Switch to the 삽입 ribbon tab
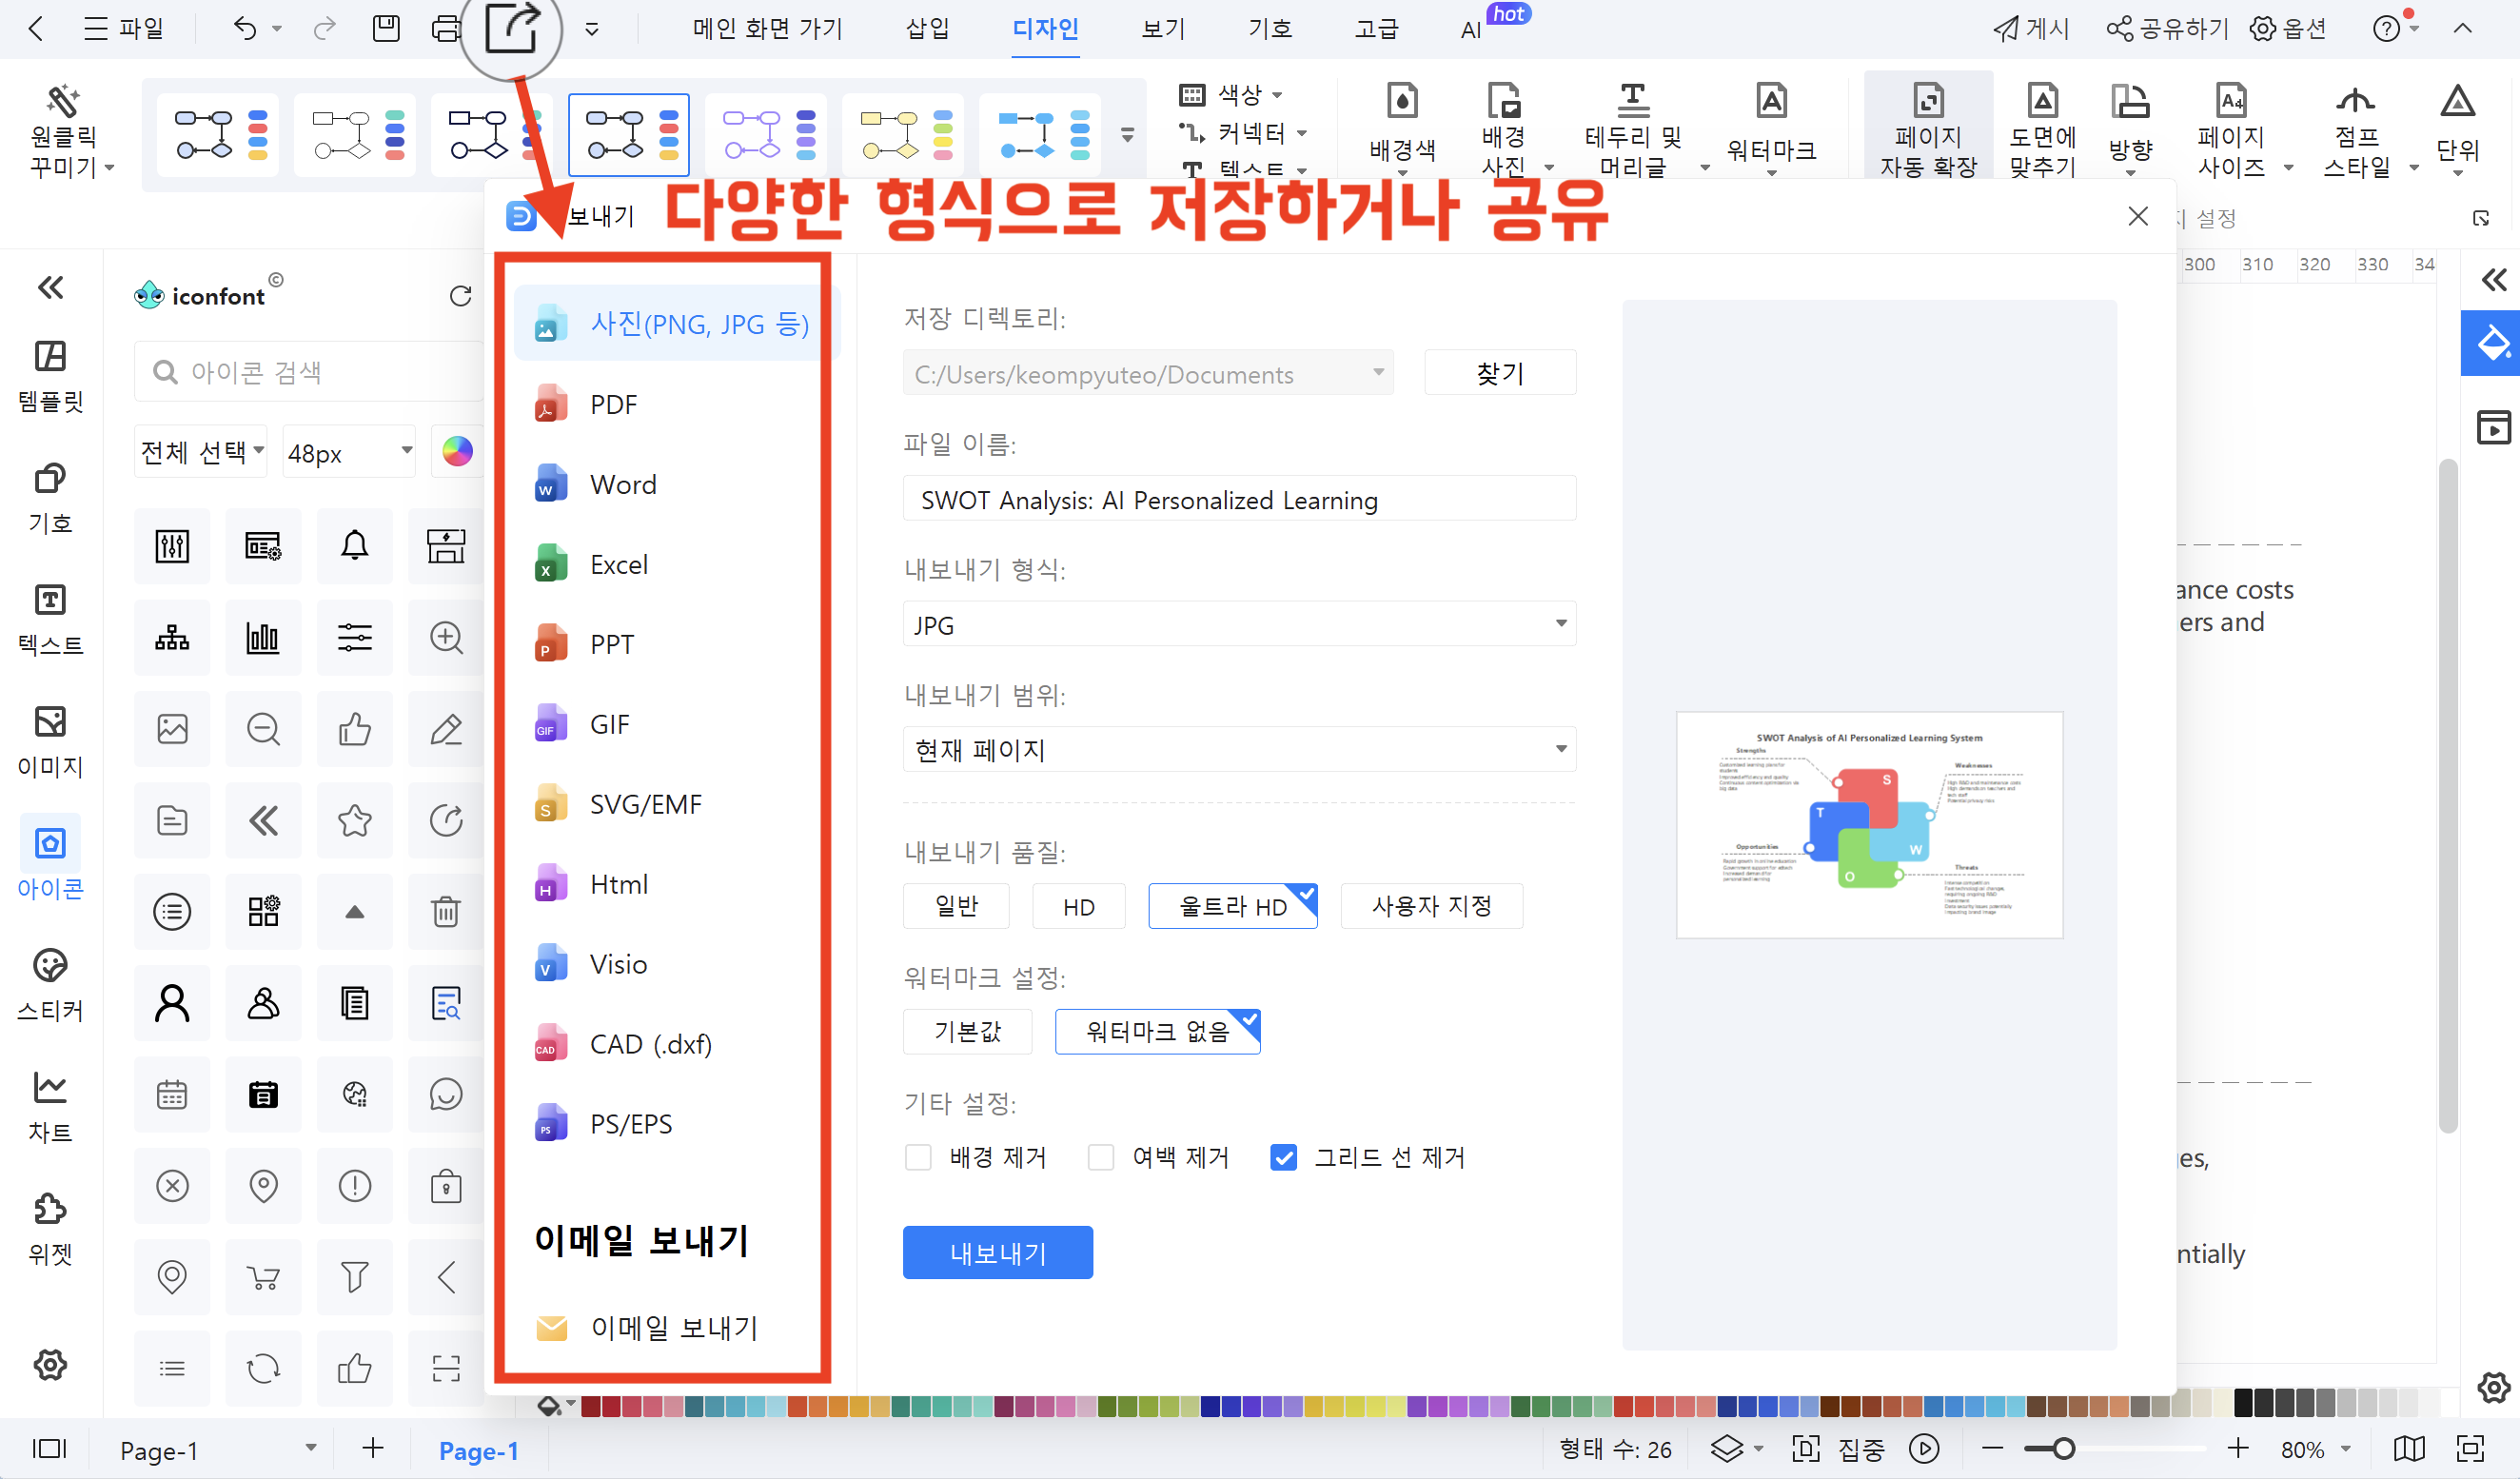 (x=926, y=28)
